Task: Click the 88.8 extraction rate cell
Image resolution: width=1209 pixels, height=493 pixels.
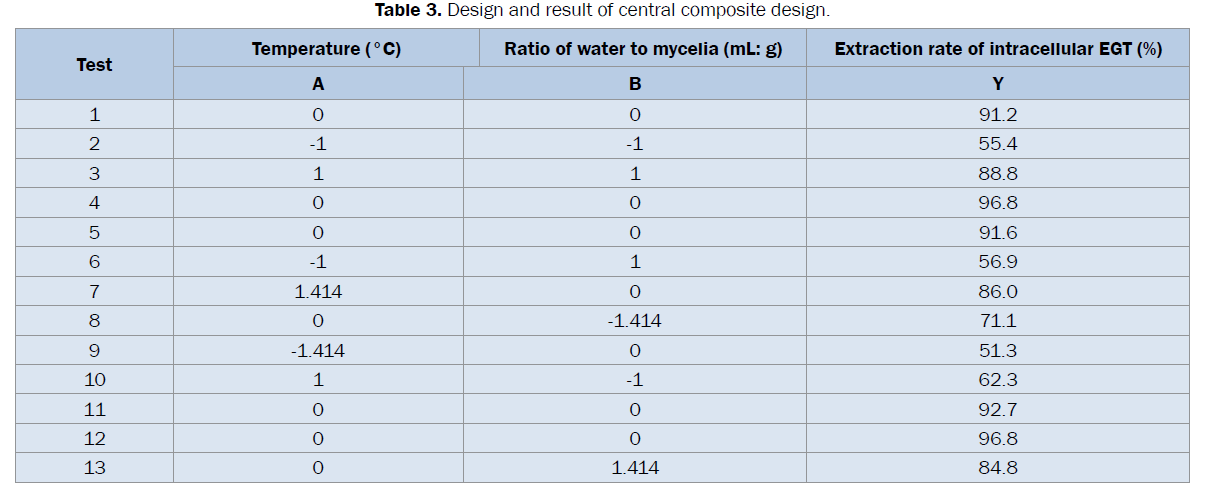Action: click(997, 173)
